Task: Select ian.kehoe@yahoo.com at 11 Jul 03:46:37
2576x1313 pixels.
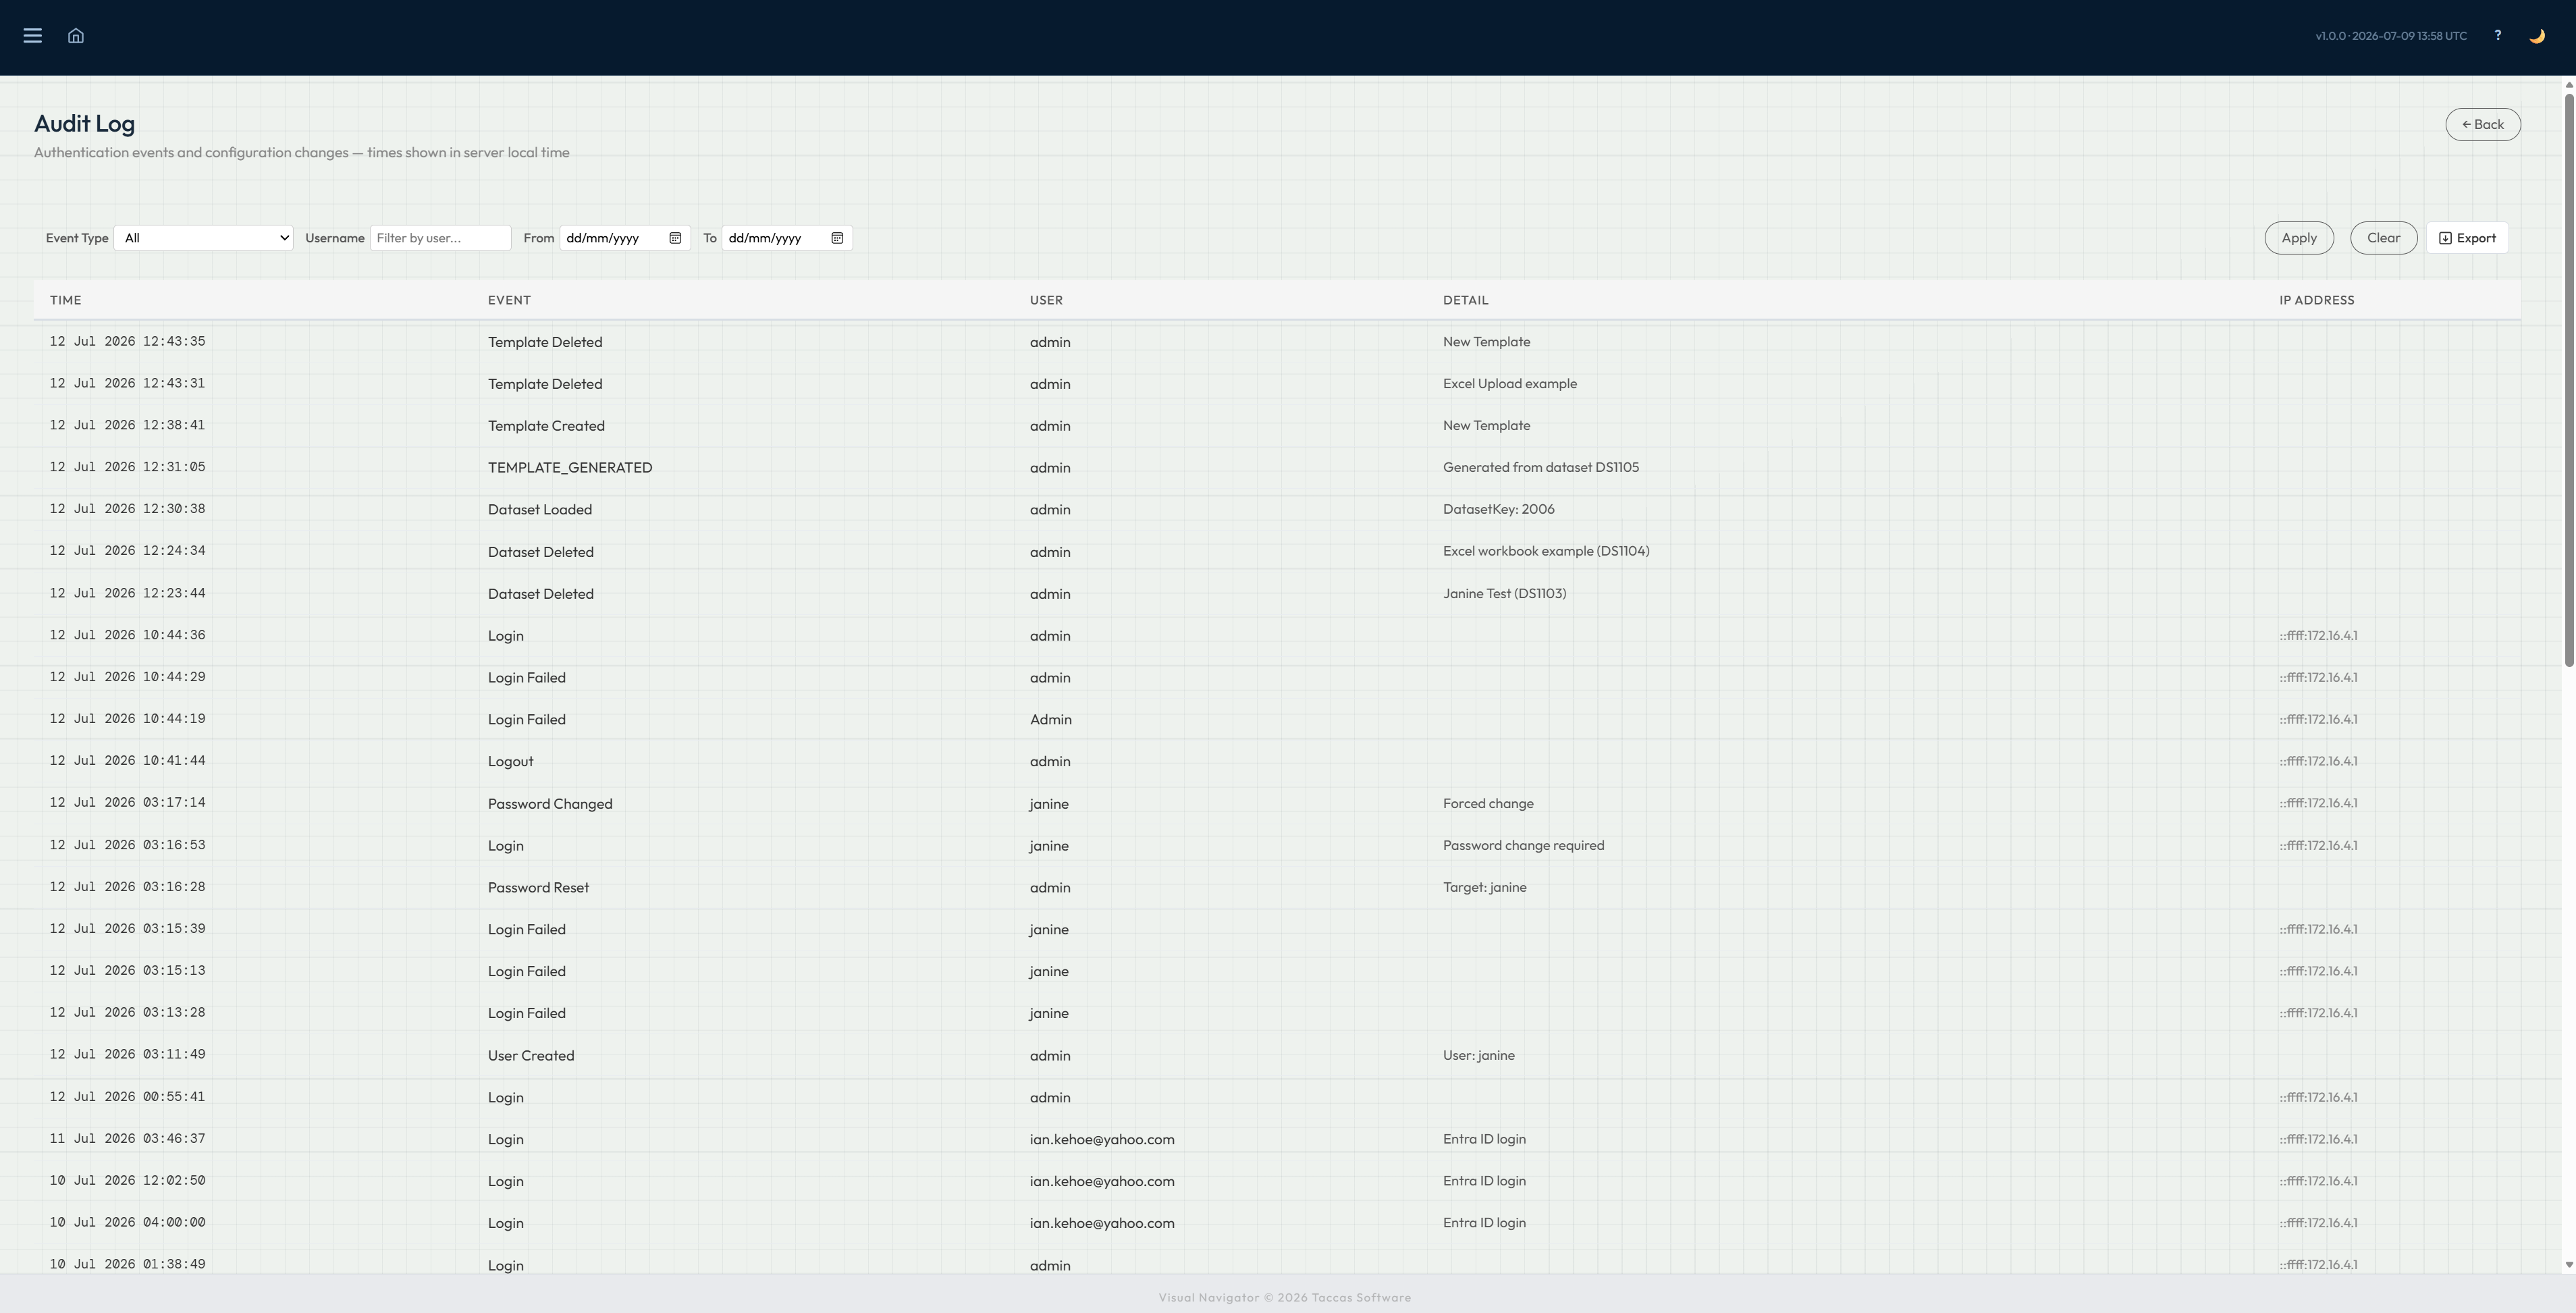Action: click(1102, 1140)
